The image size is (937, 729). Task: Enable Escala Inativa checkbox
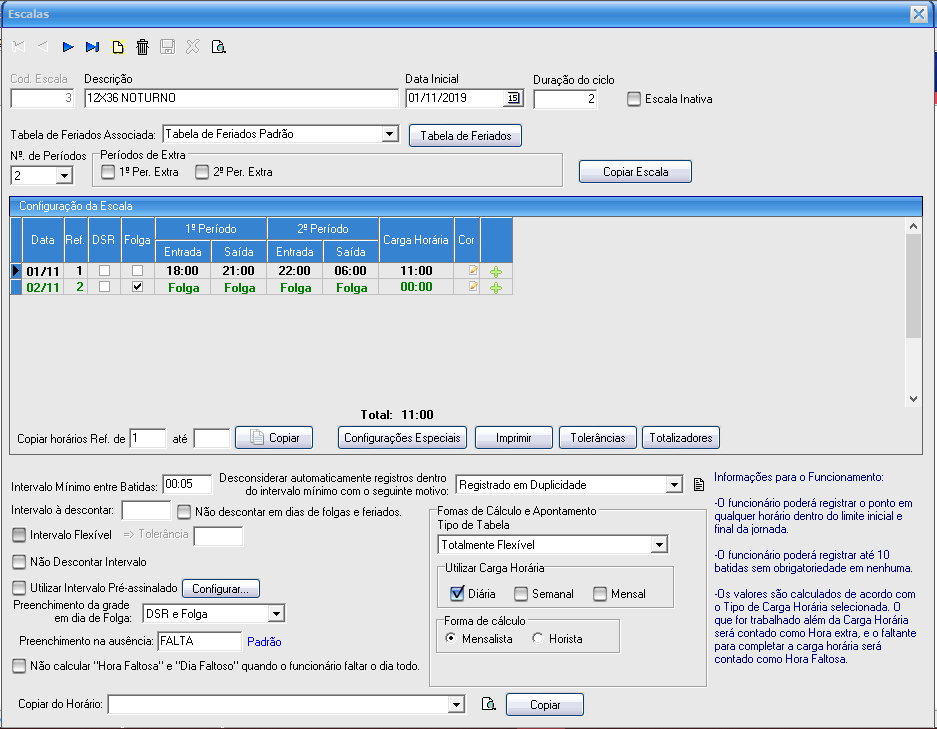(635, 99)
